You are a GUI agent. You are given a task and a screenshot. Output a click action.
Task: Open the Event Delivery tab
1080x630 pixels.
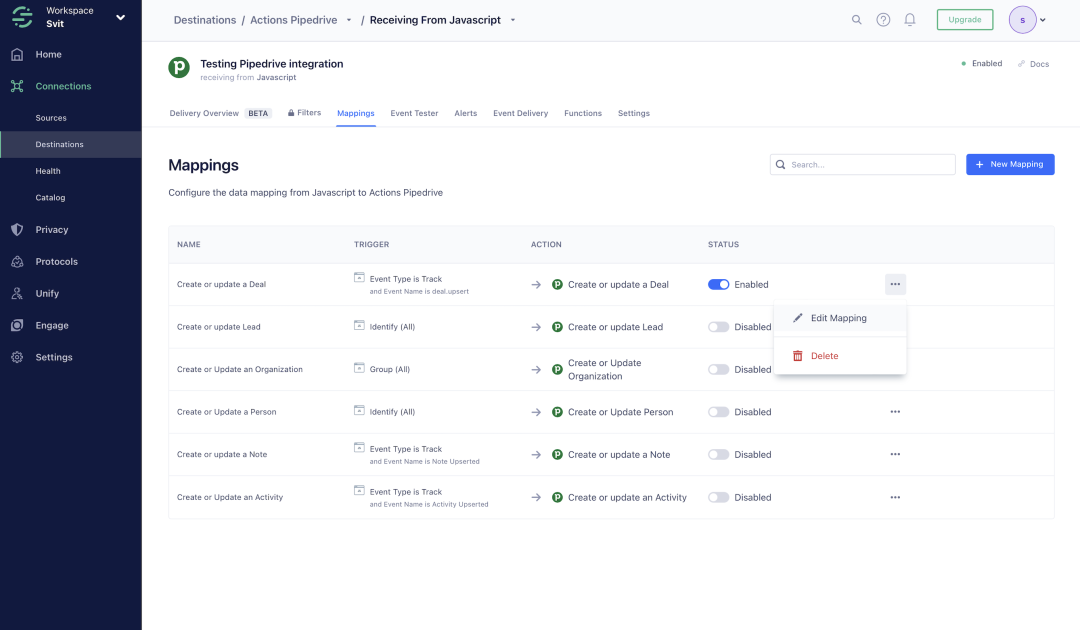[x=520, y=113]
